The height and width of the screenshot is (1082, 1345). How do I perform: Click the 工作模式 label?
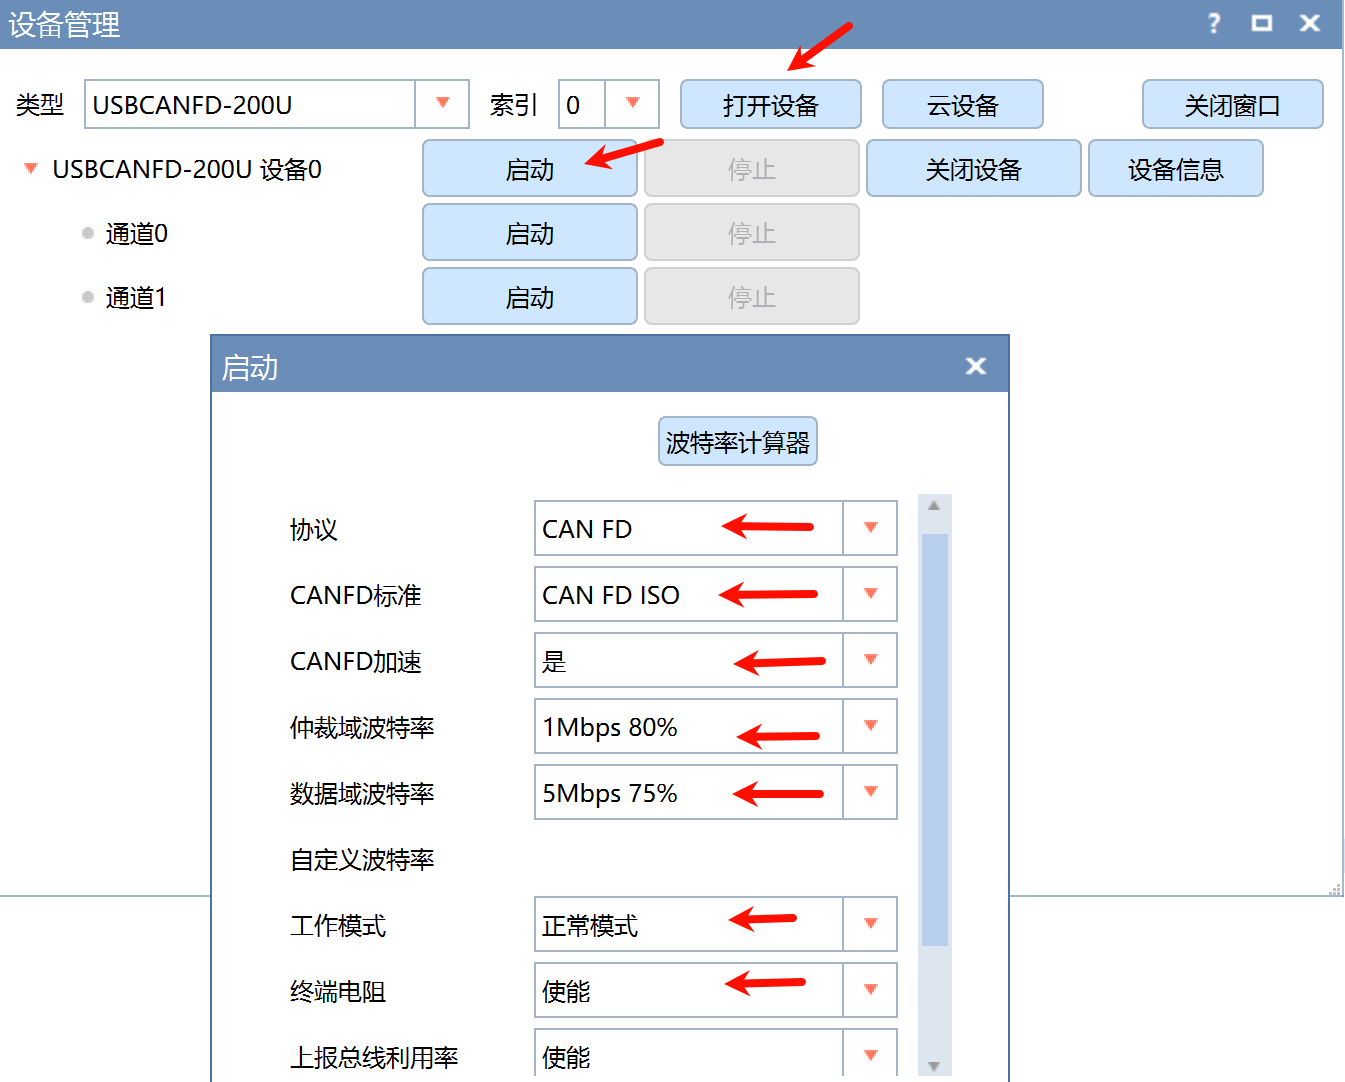[x=338, y=926]
